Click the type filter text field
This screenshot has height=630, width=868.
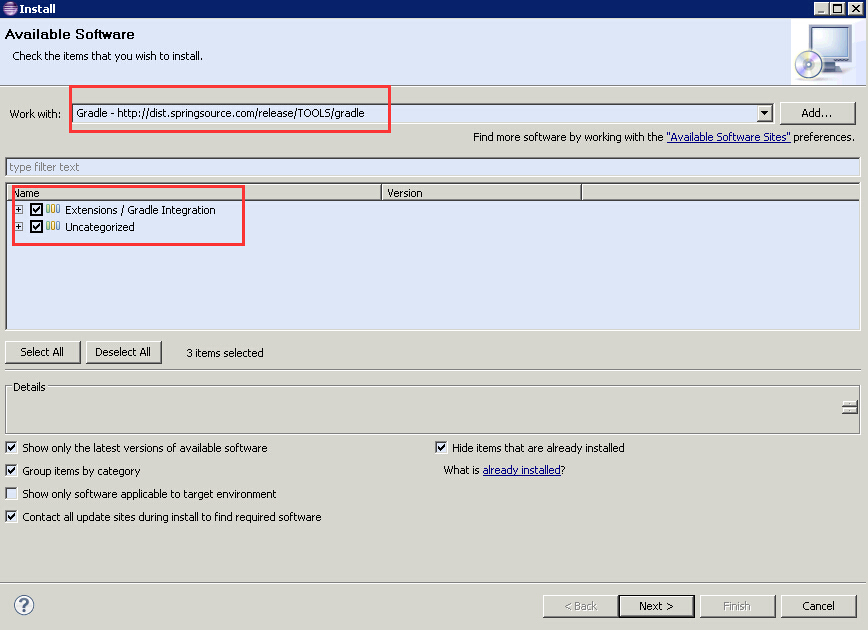pos(432,167)
